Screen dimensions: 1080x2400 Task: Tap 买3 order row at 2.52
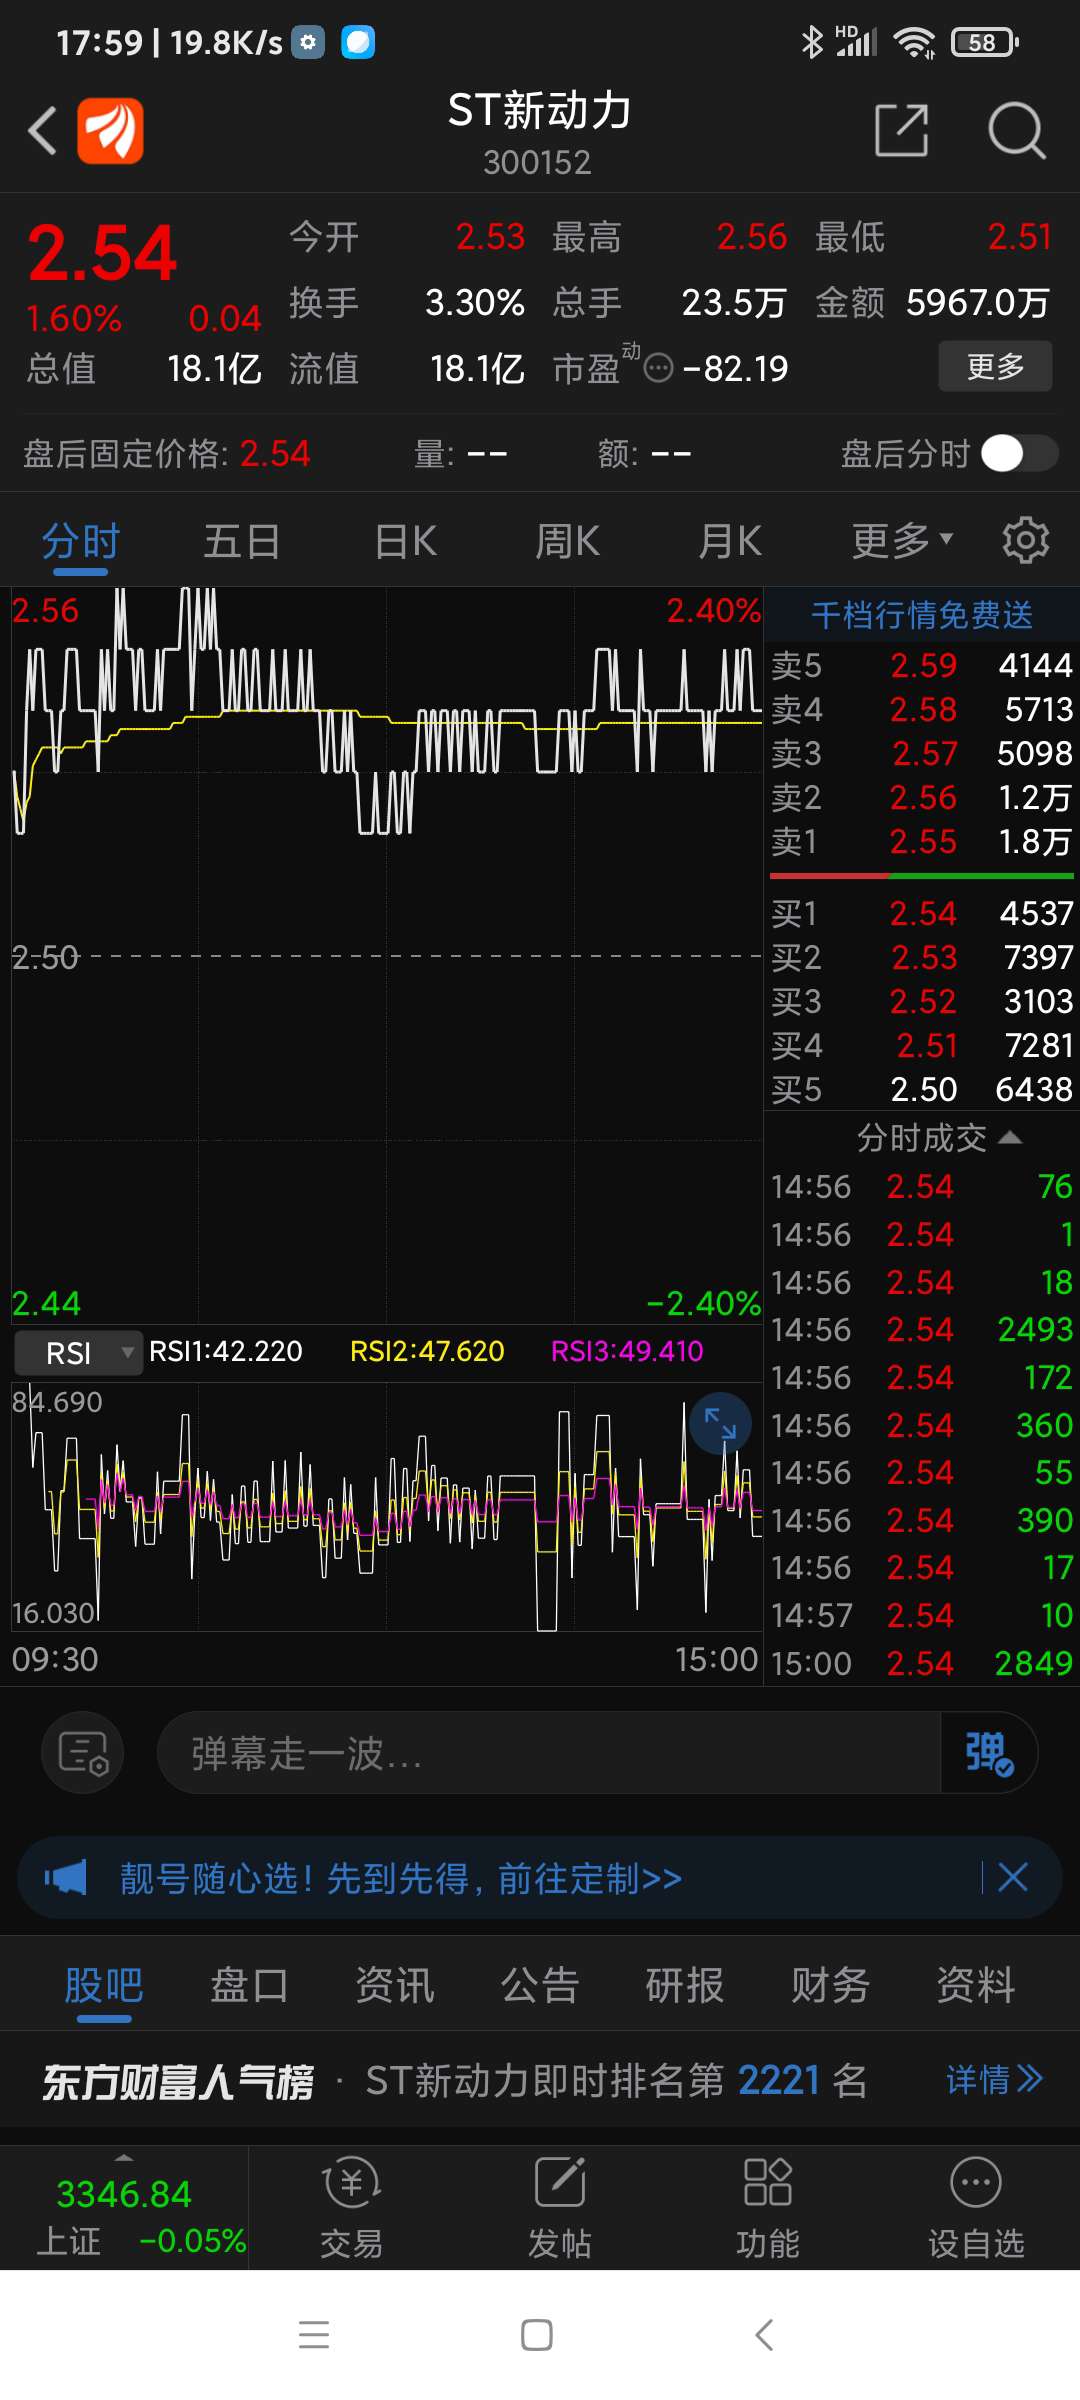point(922,1001)
